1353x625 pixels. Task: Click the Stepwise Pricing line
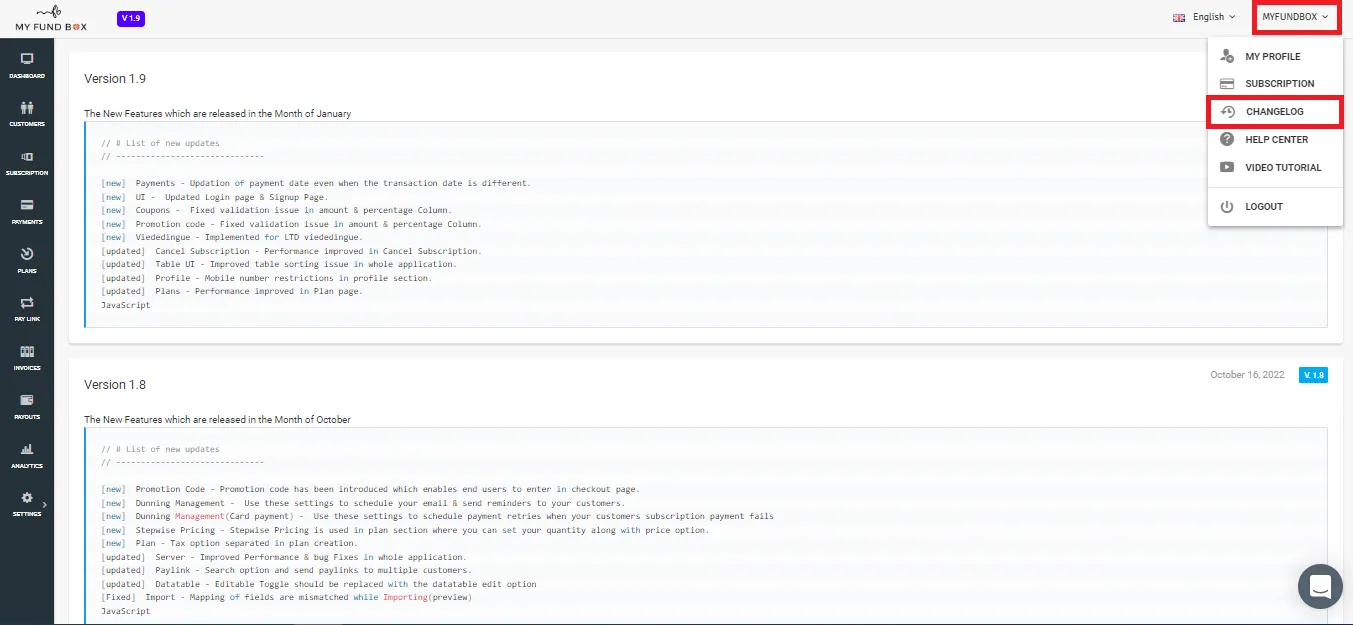(x=405, y=530)
